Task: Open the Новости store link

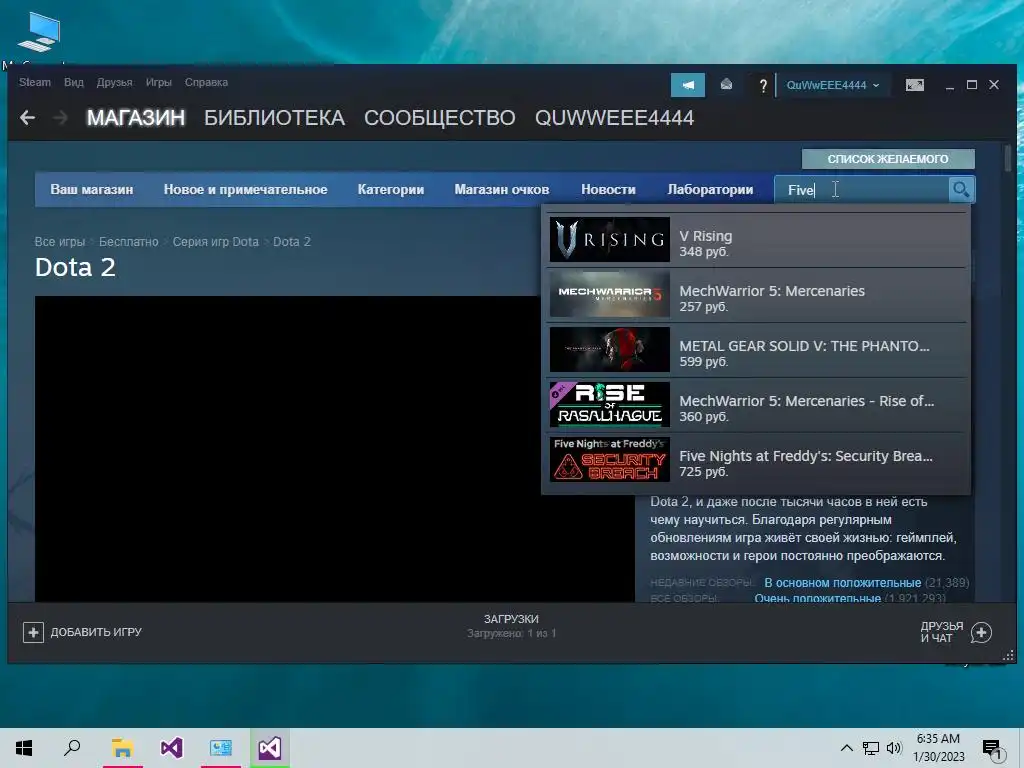Action: pyautogui.click(x=608, y=189)
